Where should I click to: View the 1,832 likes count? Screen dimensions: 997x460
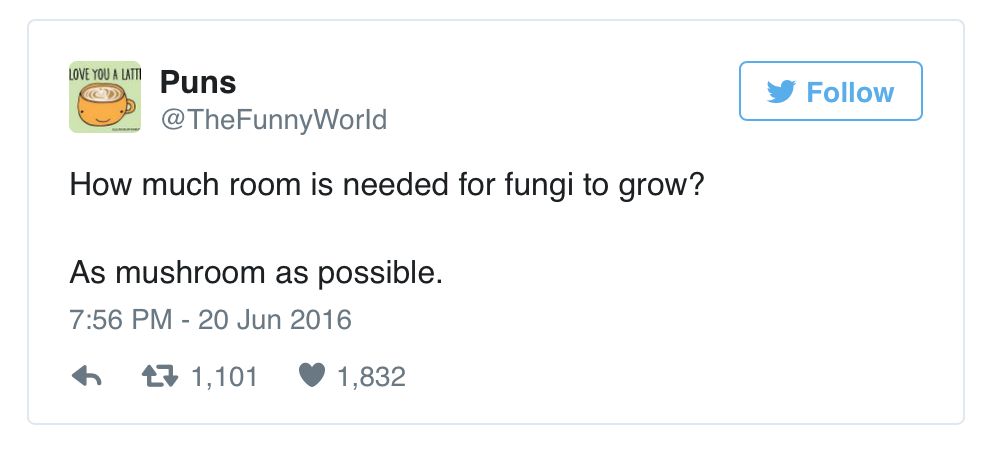pyautogui.click(x=371, y=377)
